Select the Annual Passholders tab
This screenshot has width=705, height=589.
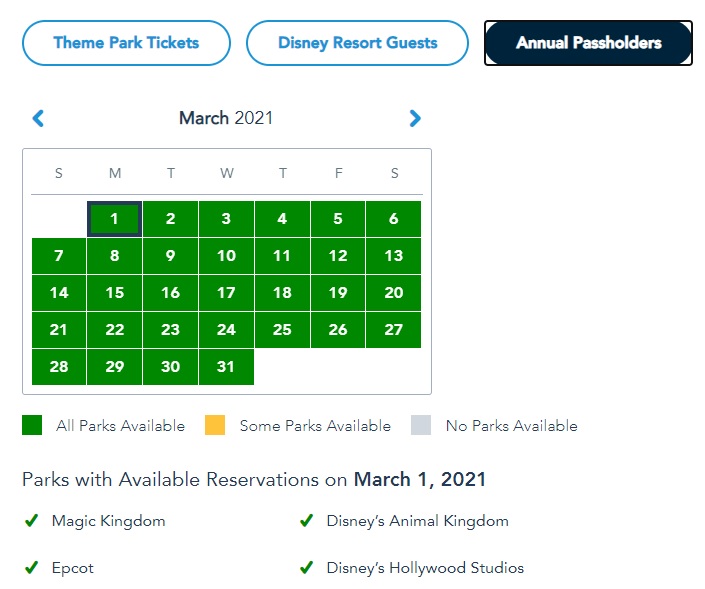pos(588,43)
